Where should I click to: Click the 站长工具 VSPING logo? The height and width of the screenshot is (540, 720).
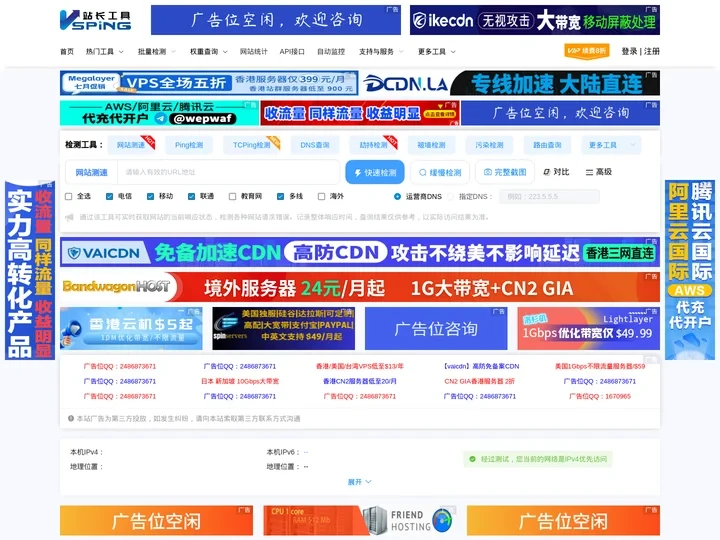(x=96, y=20)
